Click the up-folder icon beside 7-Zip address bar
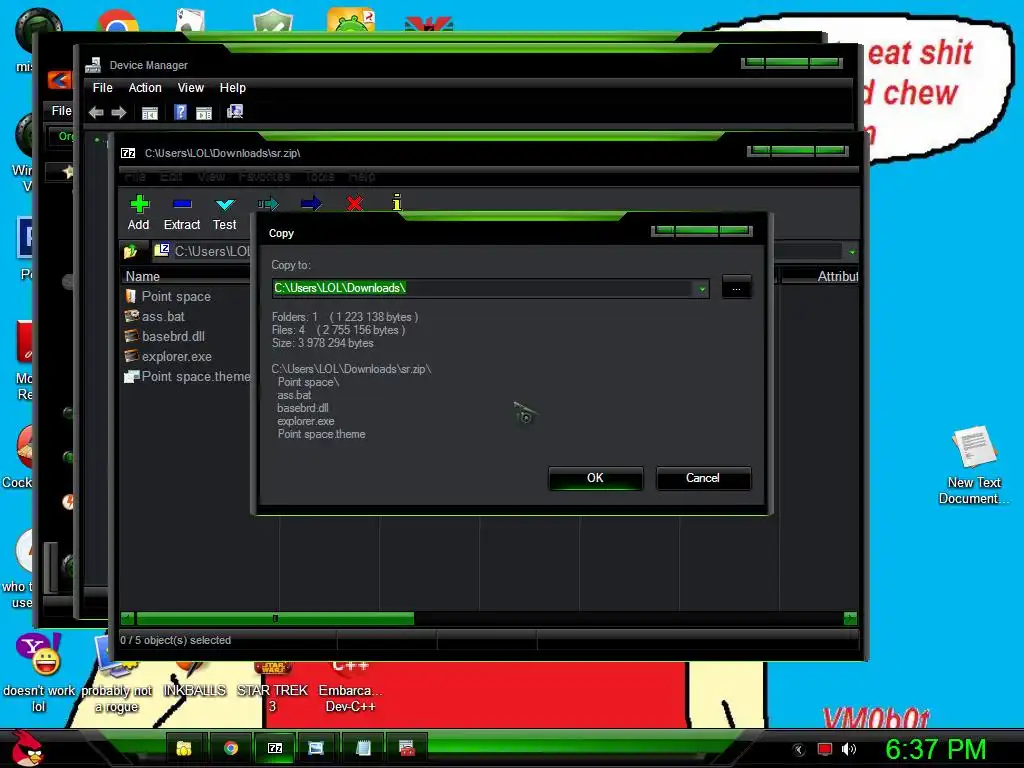This screenshot has height=768, width=1024. [x=131, y=251]
